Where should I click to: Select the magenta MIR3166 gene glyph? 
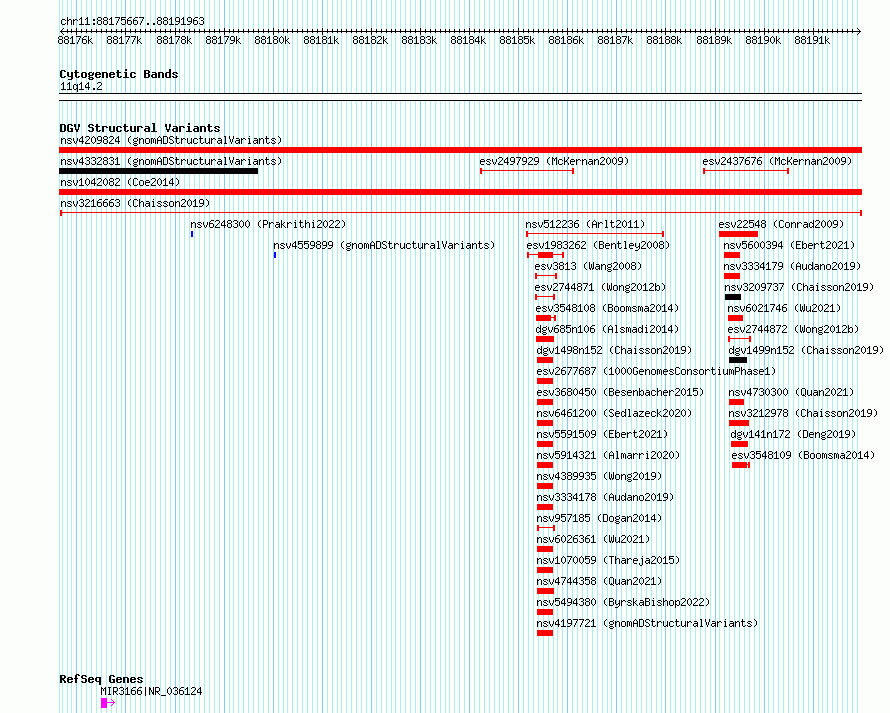[108, 703]
